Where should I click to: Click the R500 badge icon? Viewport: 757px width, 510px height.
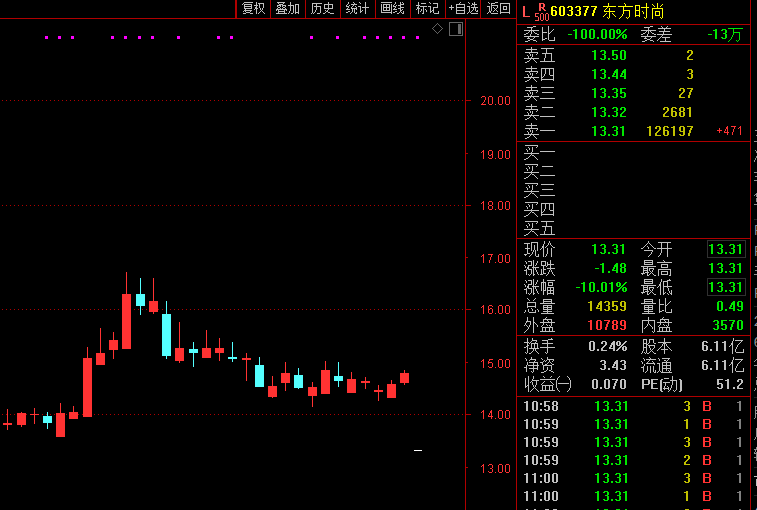click(x=542, y=12)
